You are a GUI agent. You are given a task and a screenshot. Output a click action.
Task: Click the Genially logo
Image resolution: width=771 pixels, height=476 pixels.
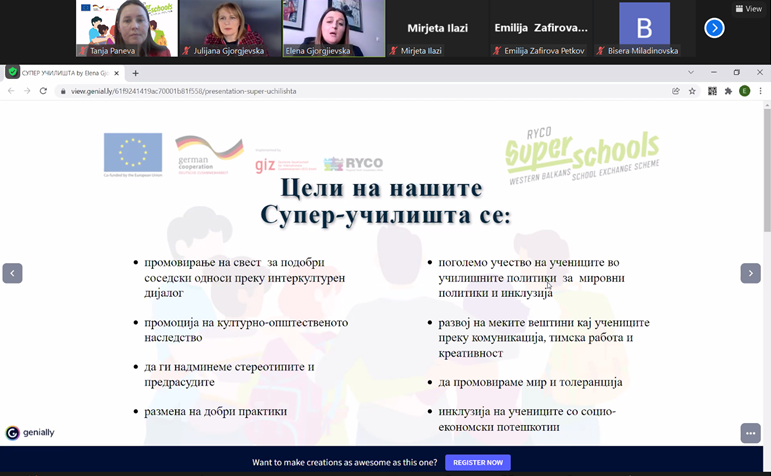[x=30, y=433]
